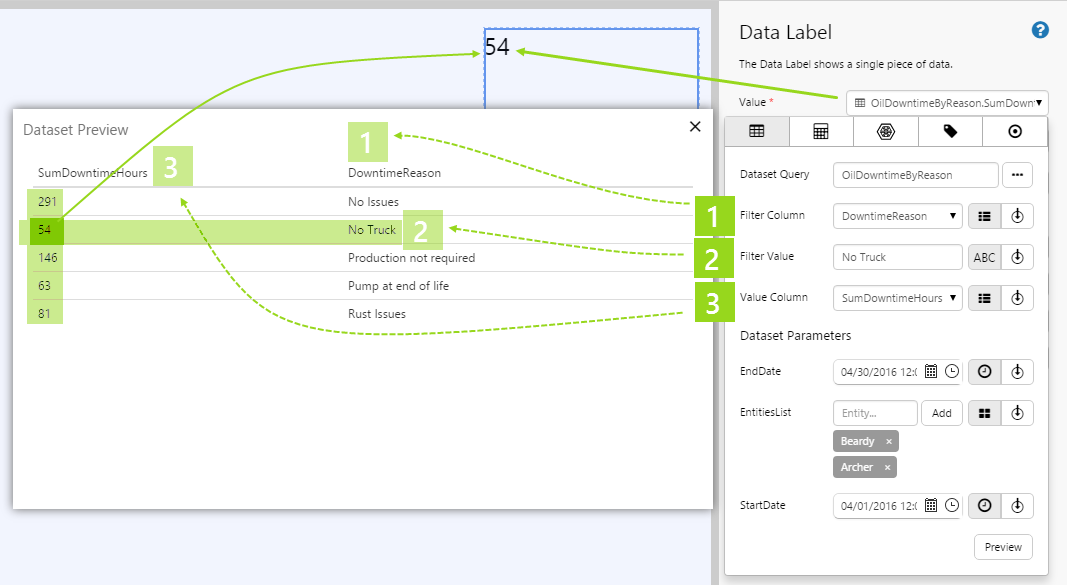Open the StartDate time picker clock

click(951, 505)
